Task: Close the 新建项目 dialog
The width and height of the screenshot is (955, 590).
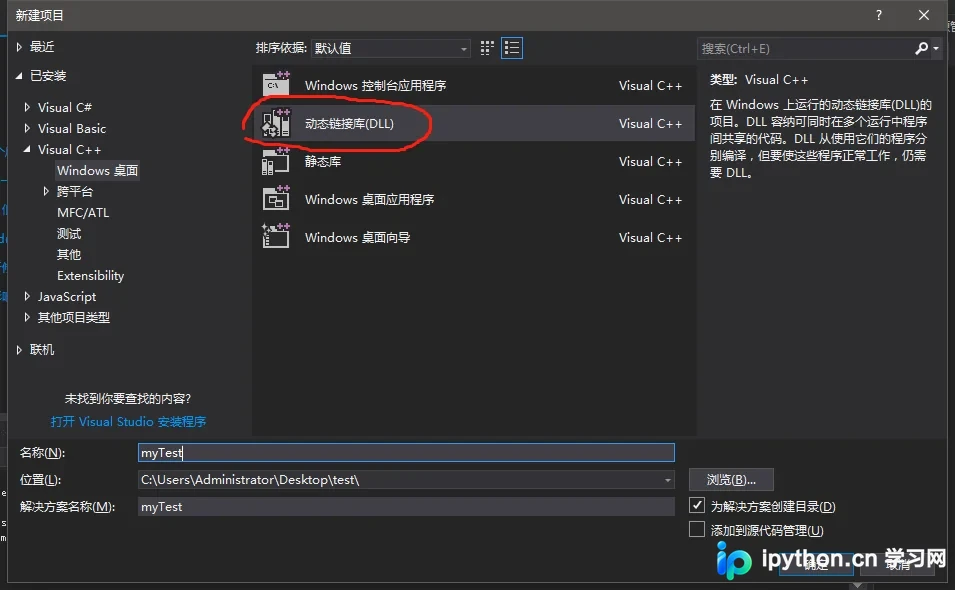Action: point(924,15)
